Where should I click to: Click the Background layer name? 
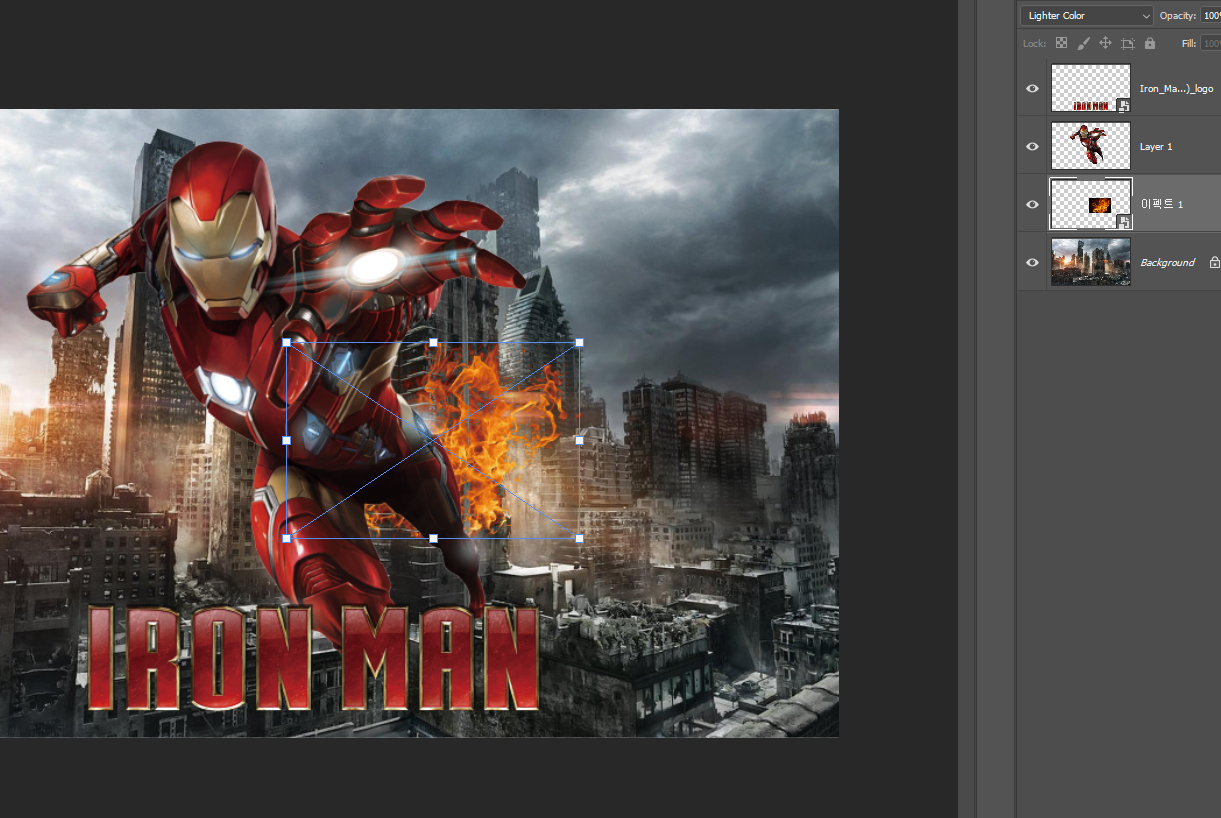tap(1167, 262)
